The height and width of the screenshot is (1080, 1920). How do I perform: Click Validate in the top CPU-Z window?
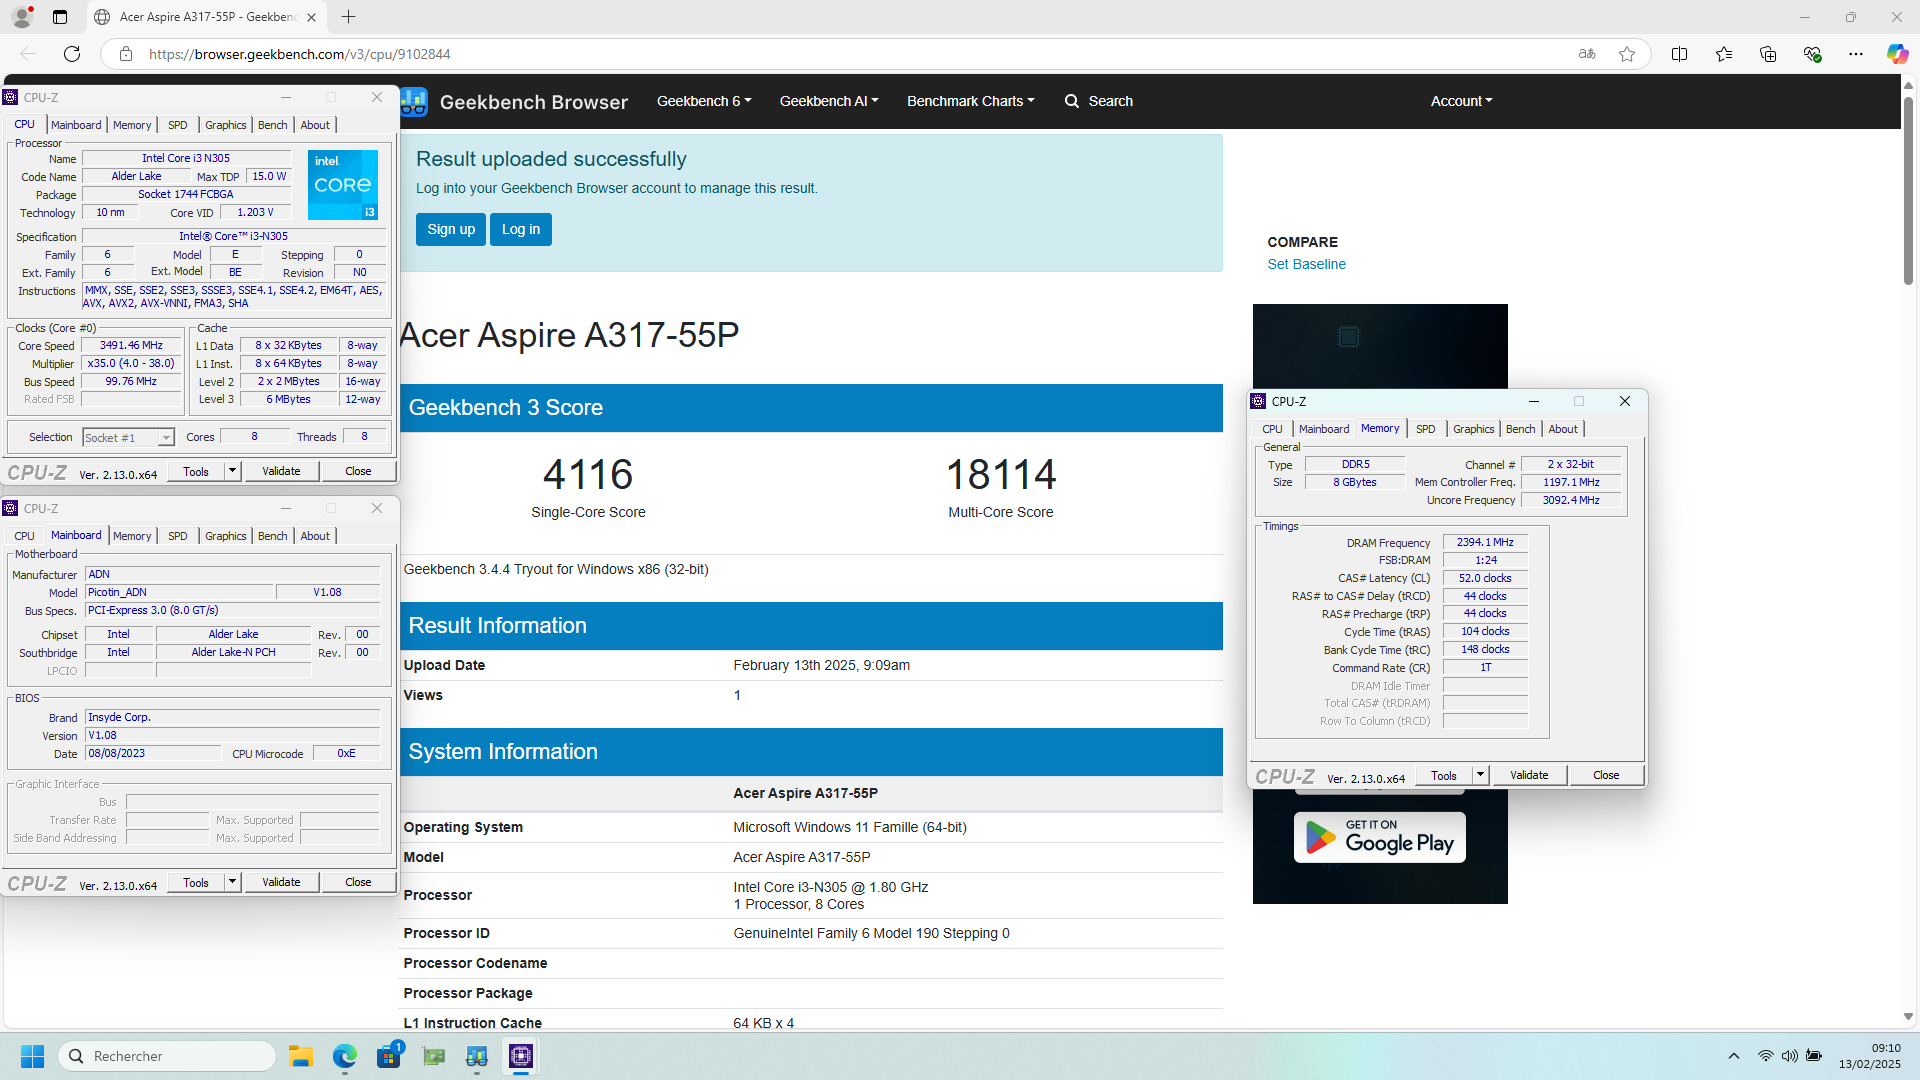coord(281,471)
